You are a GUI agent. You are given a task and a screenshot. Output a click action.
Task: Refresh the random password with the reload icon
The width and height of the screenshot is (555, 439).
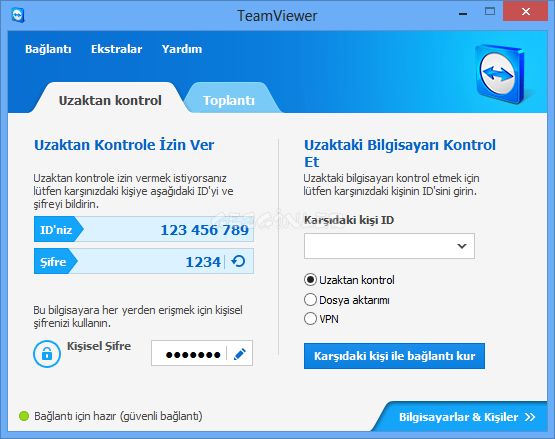(238, 261)
